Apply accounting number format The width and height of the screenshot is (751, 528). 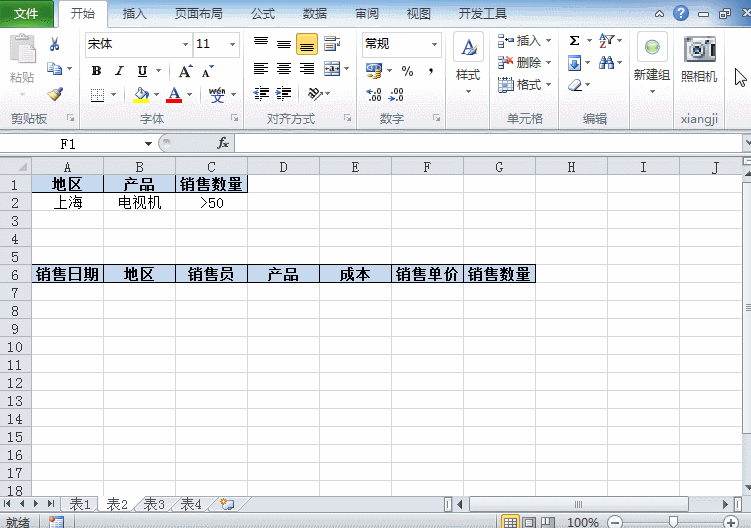tap(374, 71)
